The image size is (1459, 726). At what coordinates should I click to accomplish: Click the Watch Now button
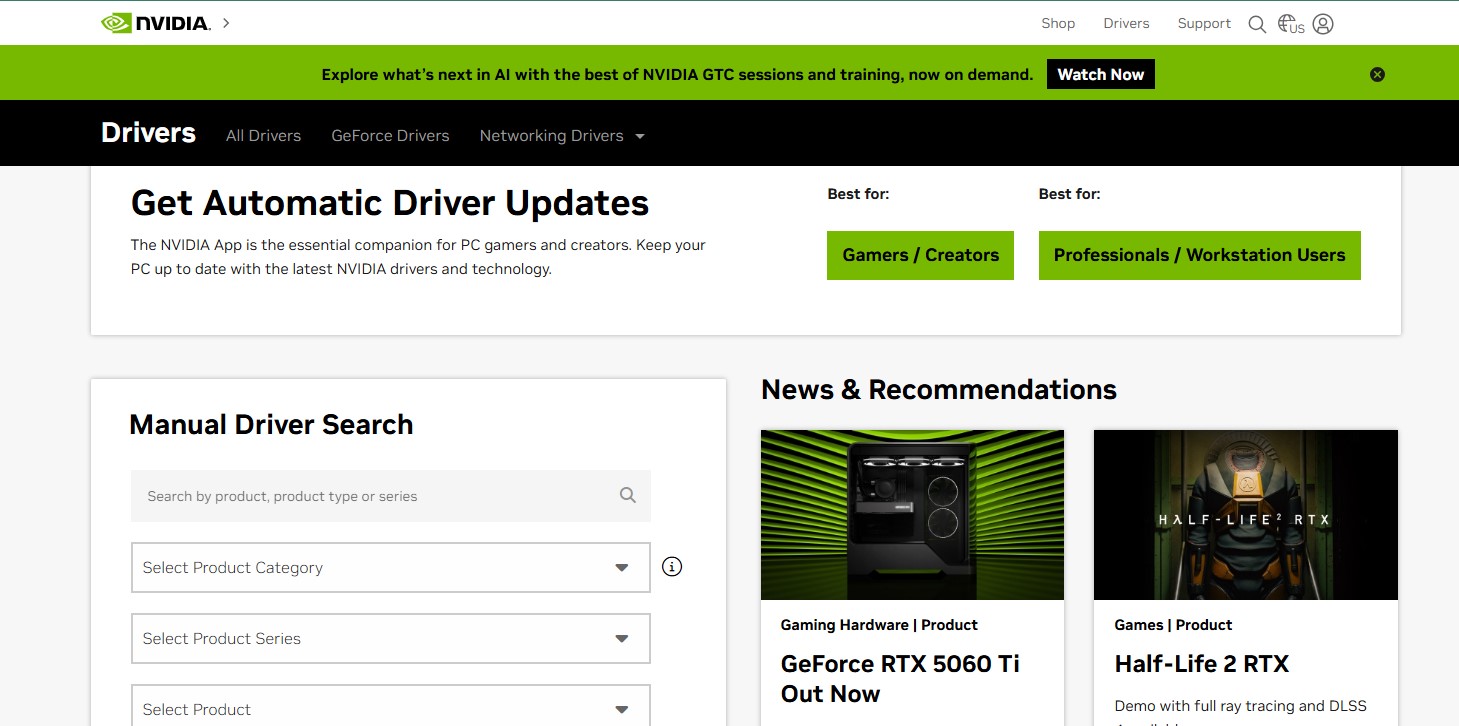pyautogui.click(x=1100, y=73)
